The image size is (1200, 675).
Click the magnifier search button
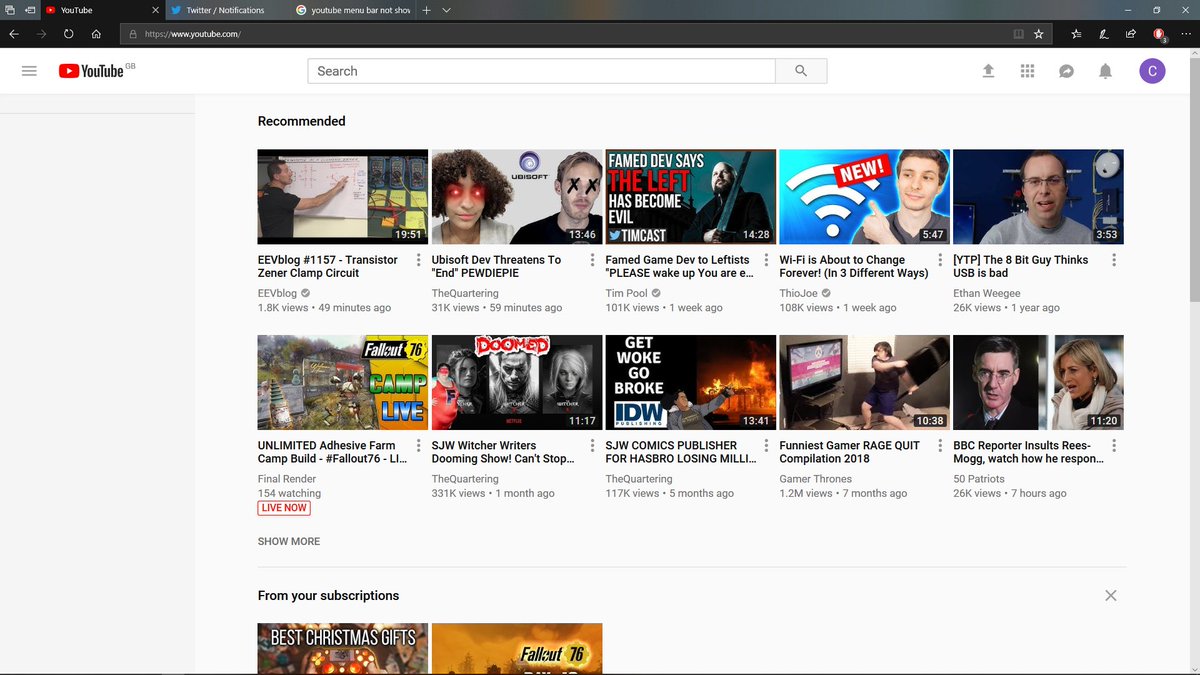801,71
